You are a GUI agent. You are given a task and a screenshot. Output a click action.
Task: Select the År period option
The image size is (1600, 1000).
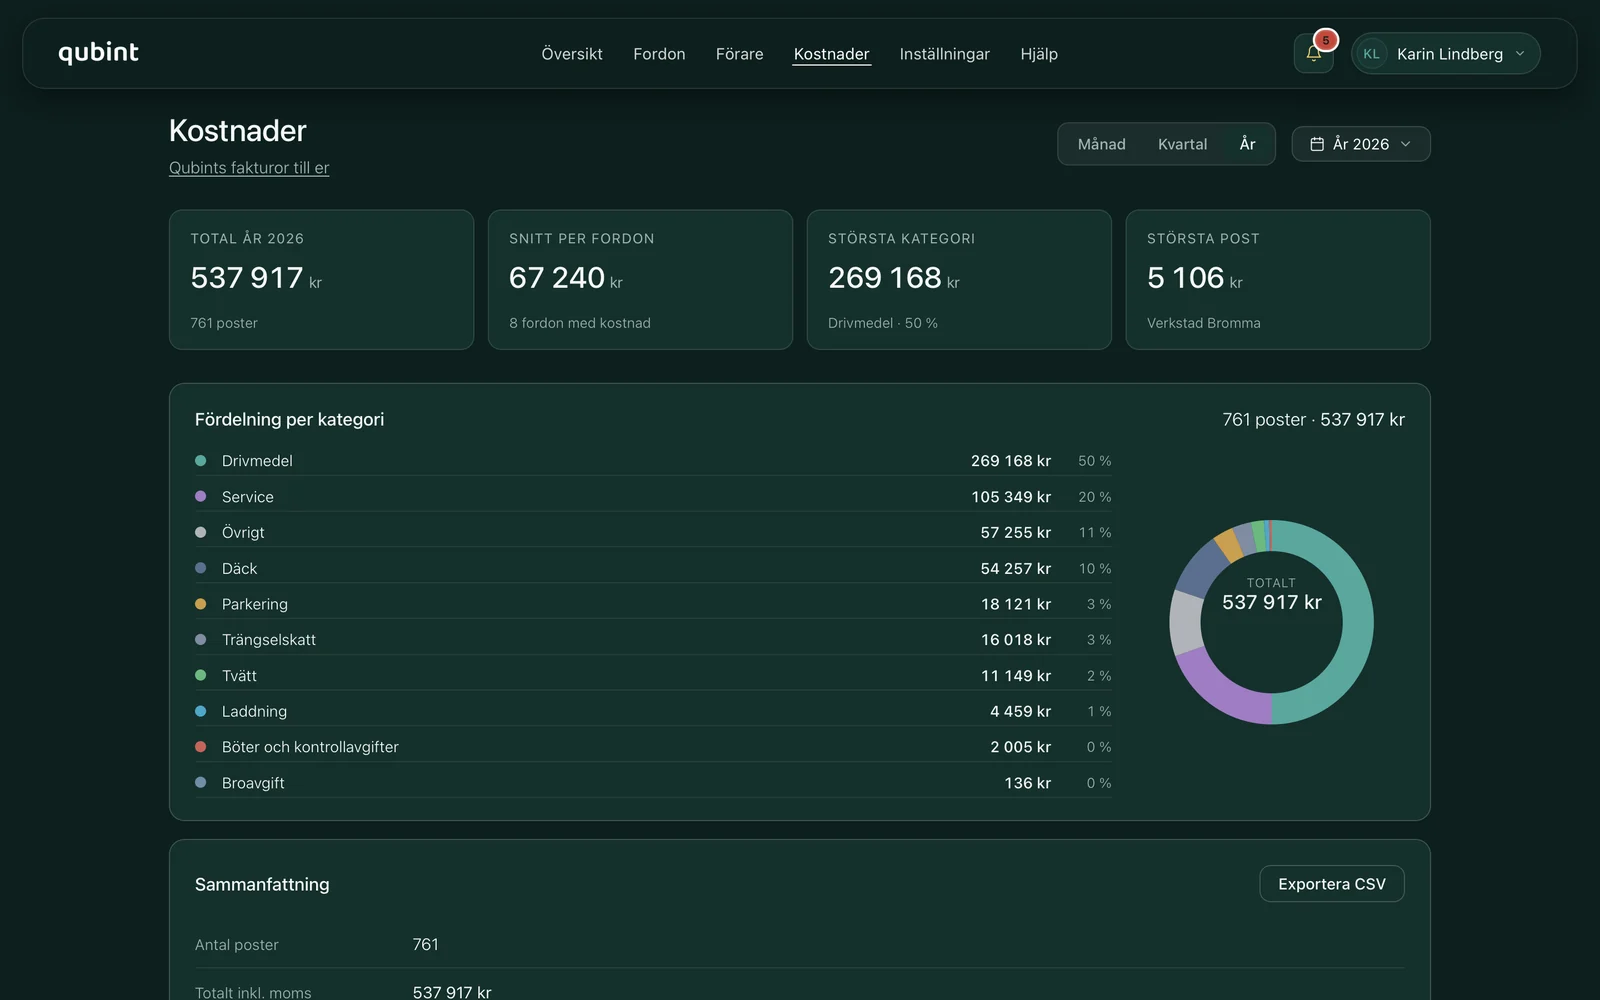(1247, 144)
